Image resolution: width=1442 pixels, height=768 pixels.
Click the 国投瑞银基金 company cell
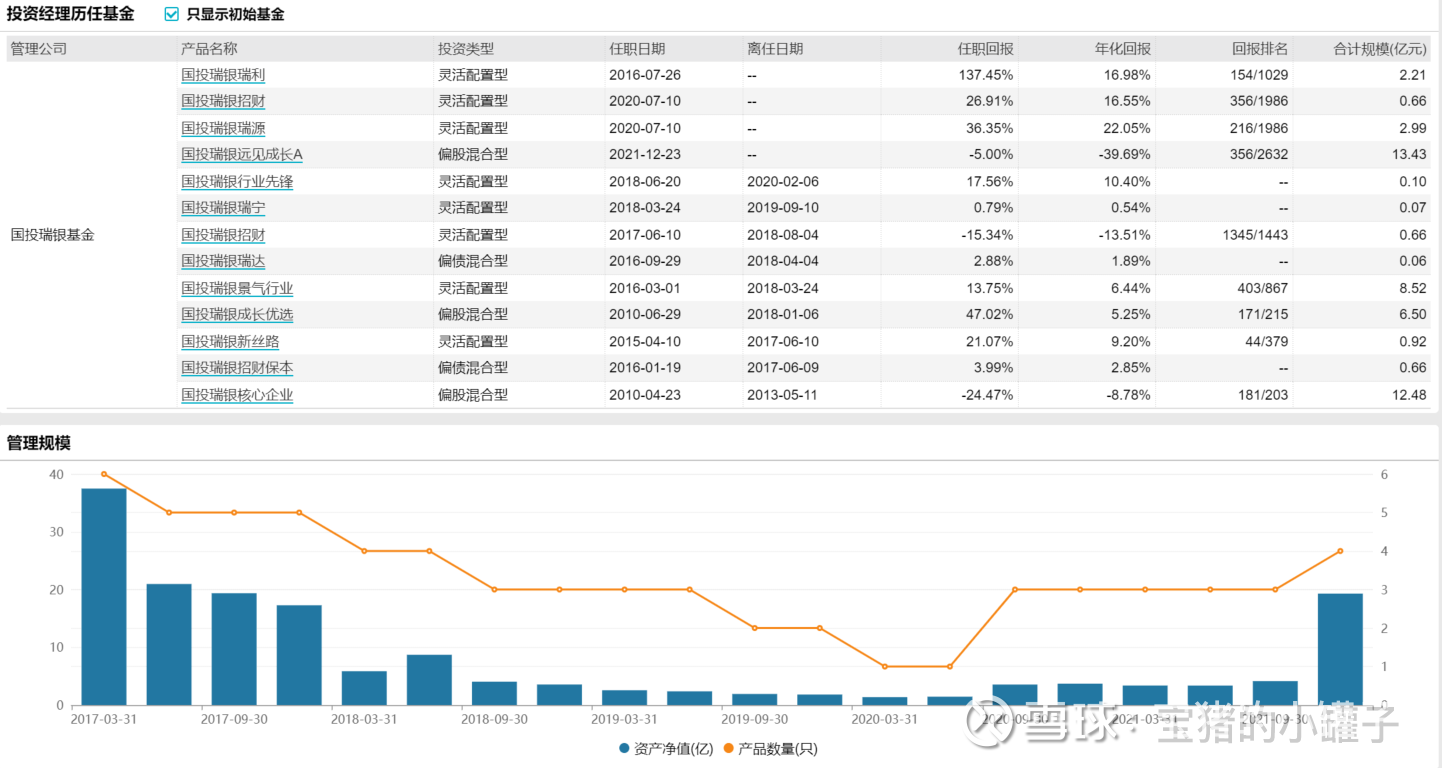53,235
